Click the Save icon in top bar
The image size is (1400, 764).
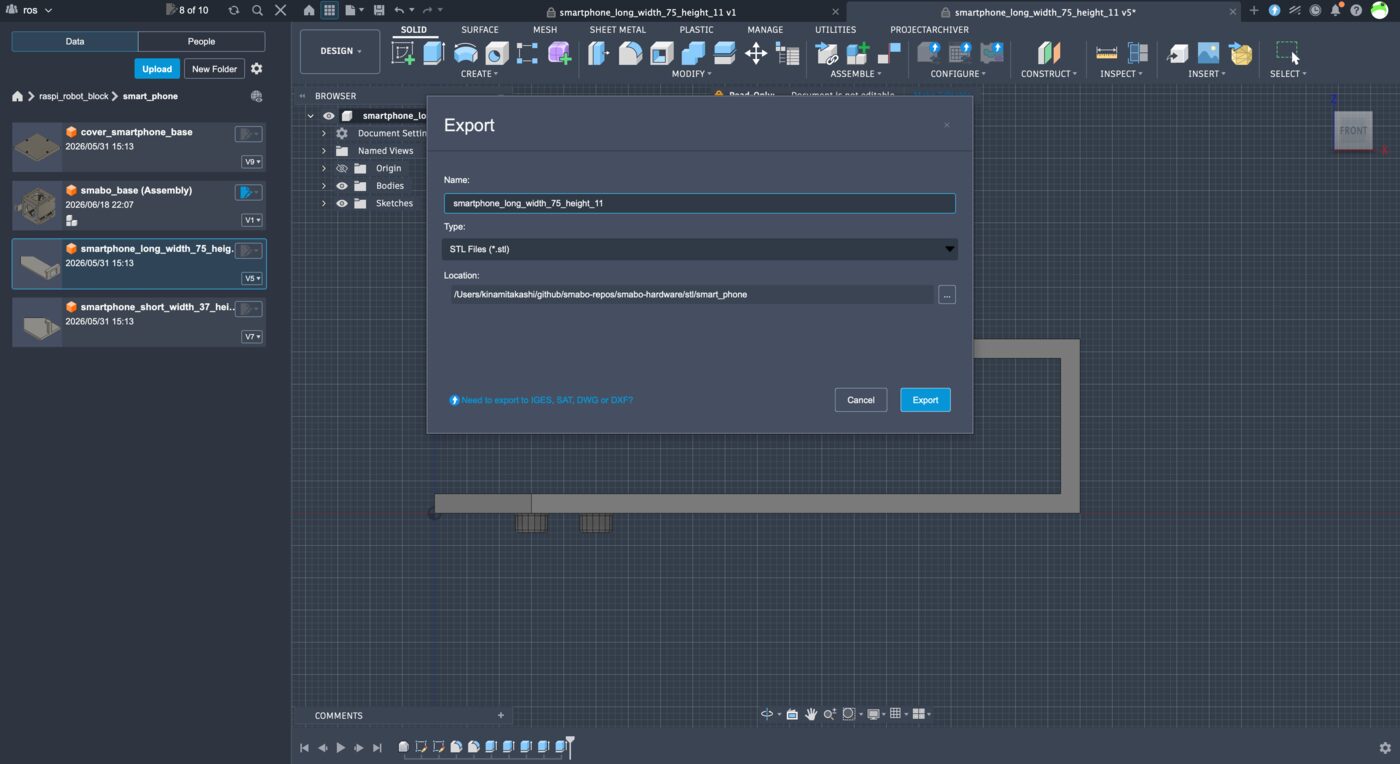[x=379, y=10]
